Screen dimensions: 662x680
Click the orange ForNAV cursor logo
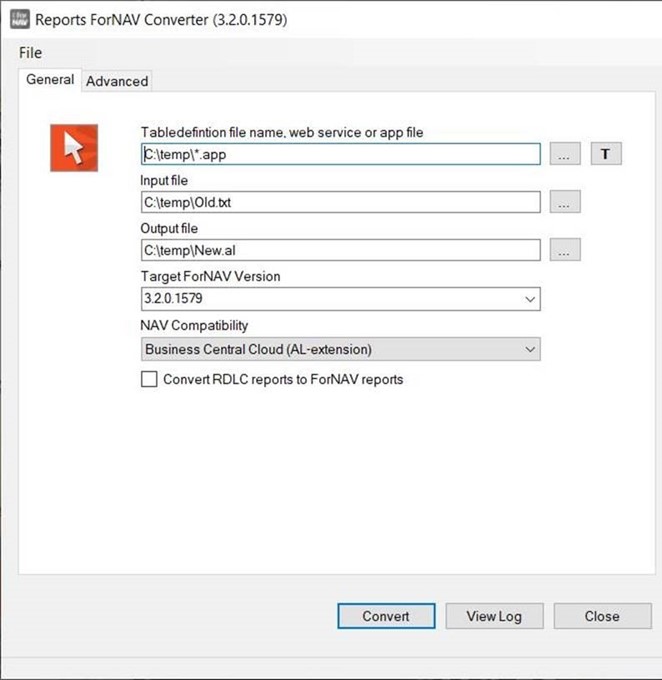pos(74,148)
